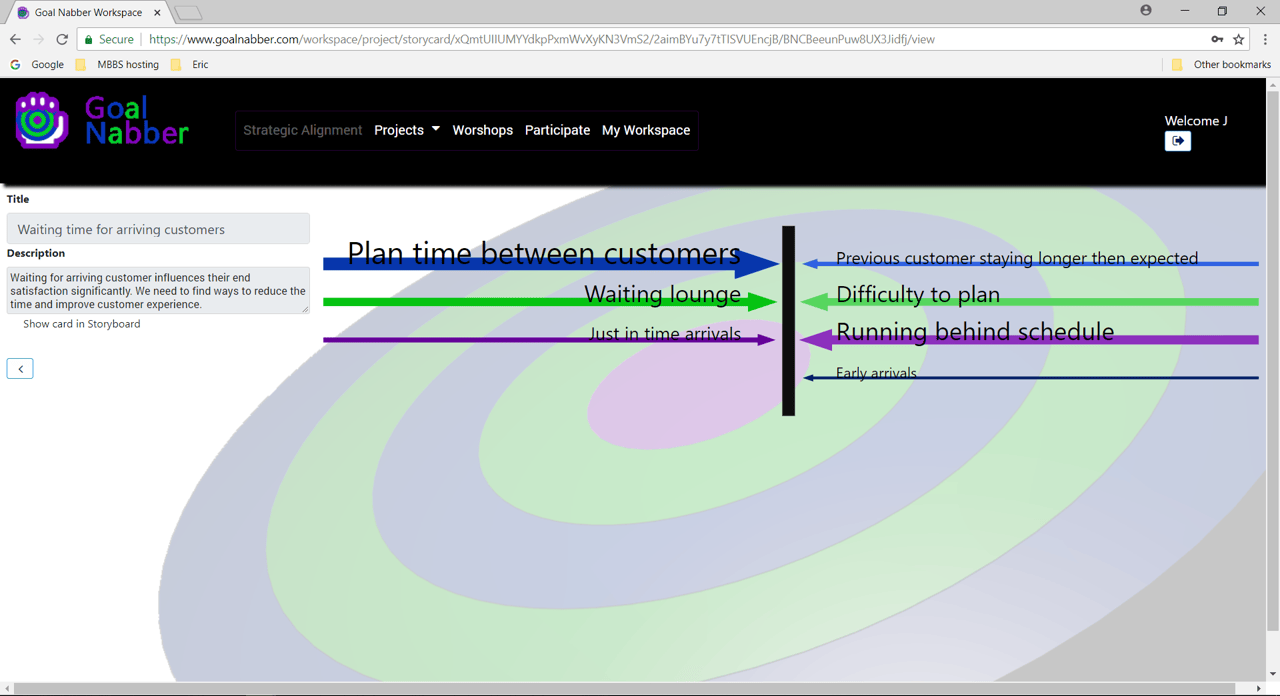Go to Worshops page
This screenshot has width=1280, height=696.
tap(482, 130)
